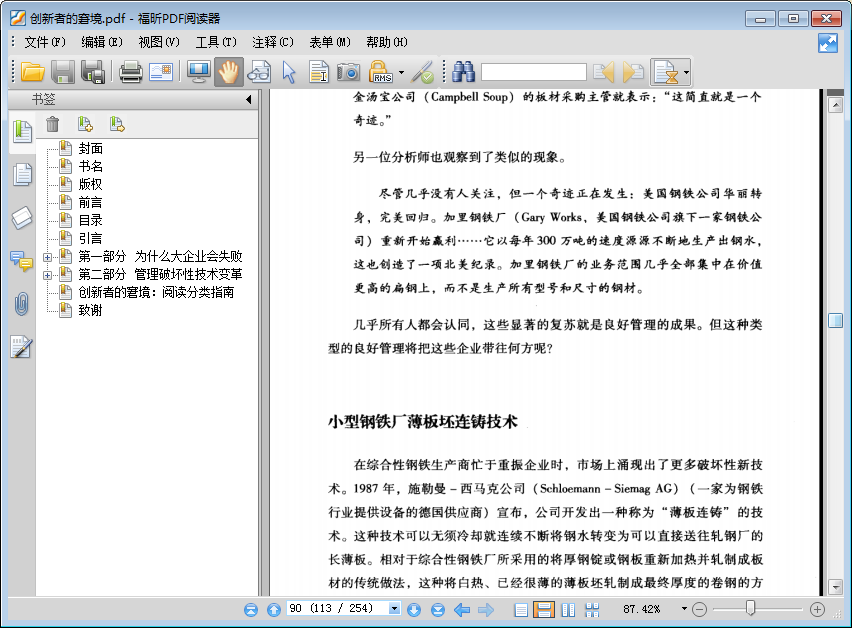Show Pages thumbnail panel in sidebar
Screen dimensions: 852x628
click(22, 174)
